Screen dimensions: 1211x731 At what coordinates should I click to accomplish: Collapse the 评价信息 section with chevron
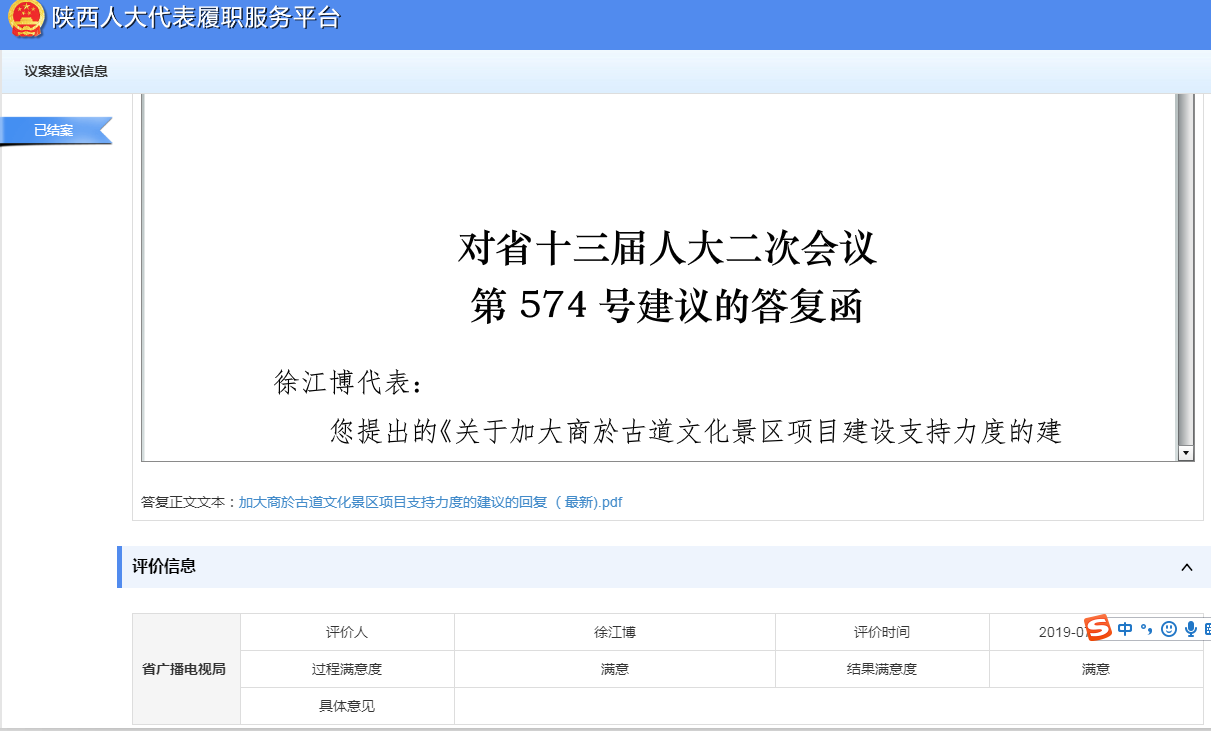1187,567
